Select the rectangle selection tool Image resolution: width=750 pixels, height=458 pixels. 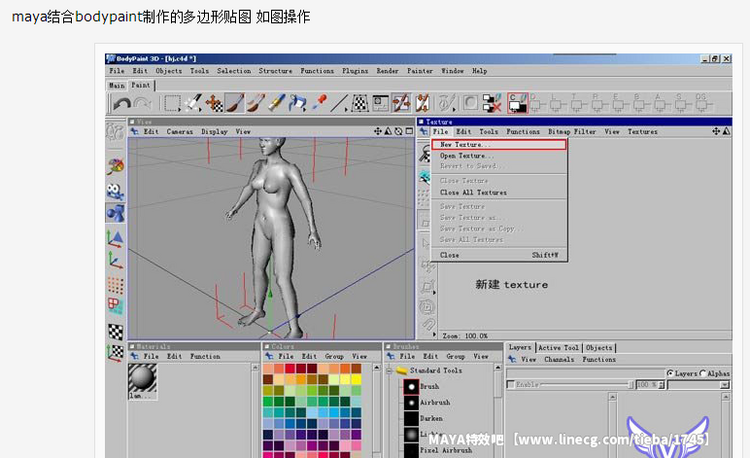point(172,103)
